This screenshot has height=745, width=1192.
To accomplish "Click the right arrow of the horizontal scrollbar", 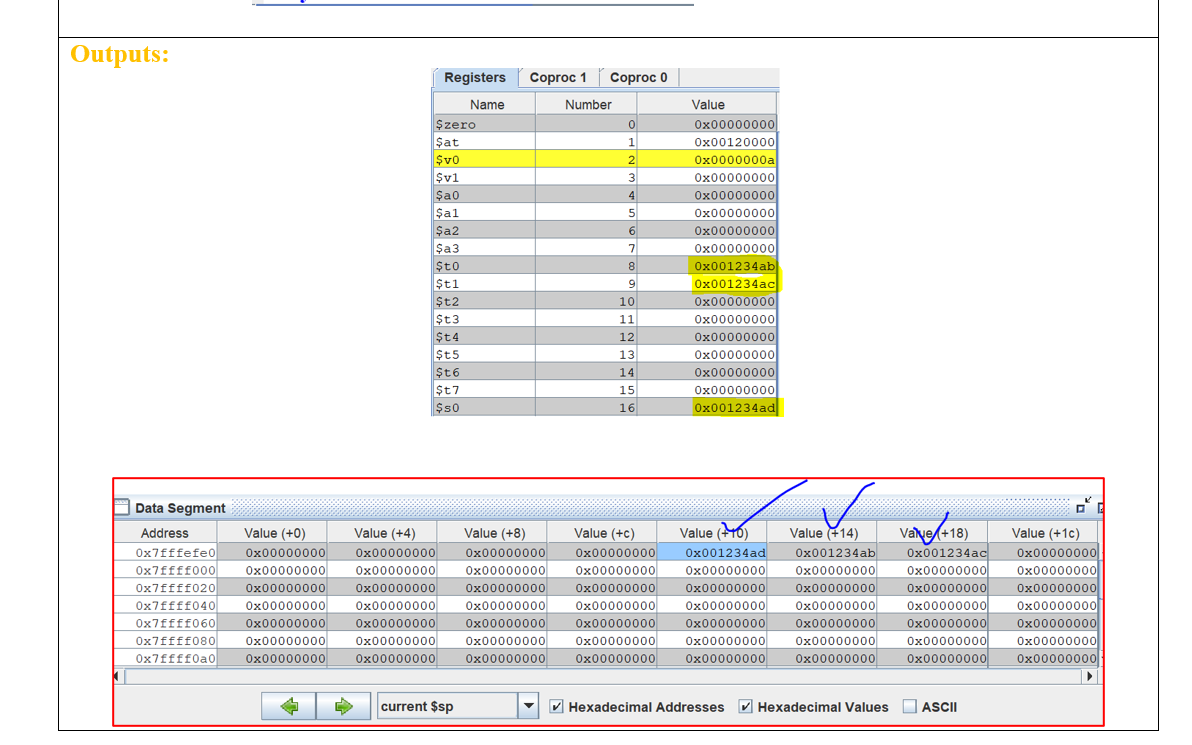I will click(x=1089, y=676).
